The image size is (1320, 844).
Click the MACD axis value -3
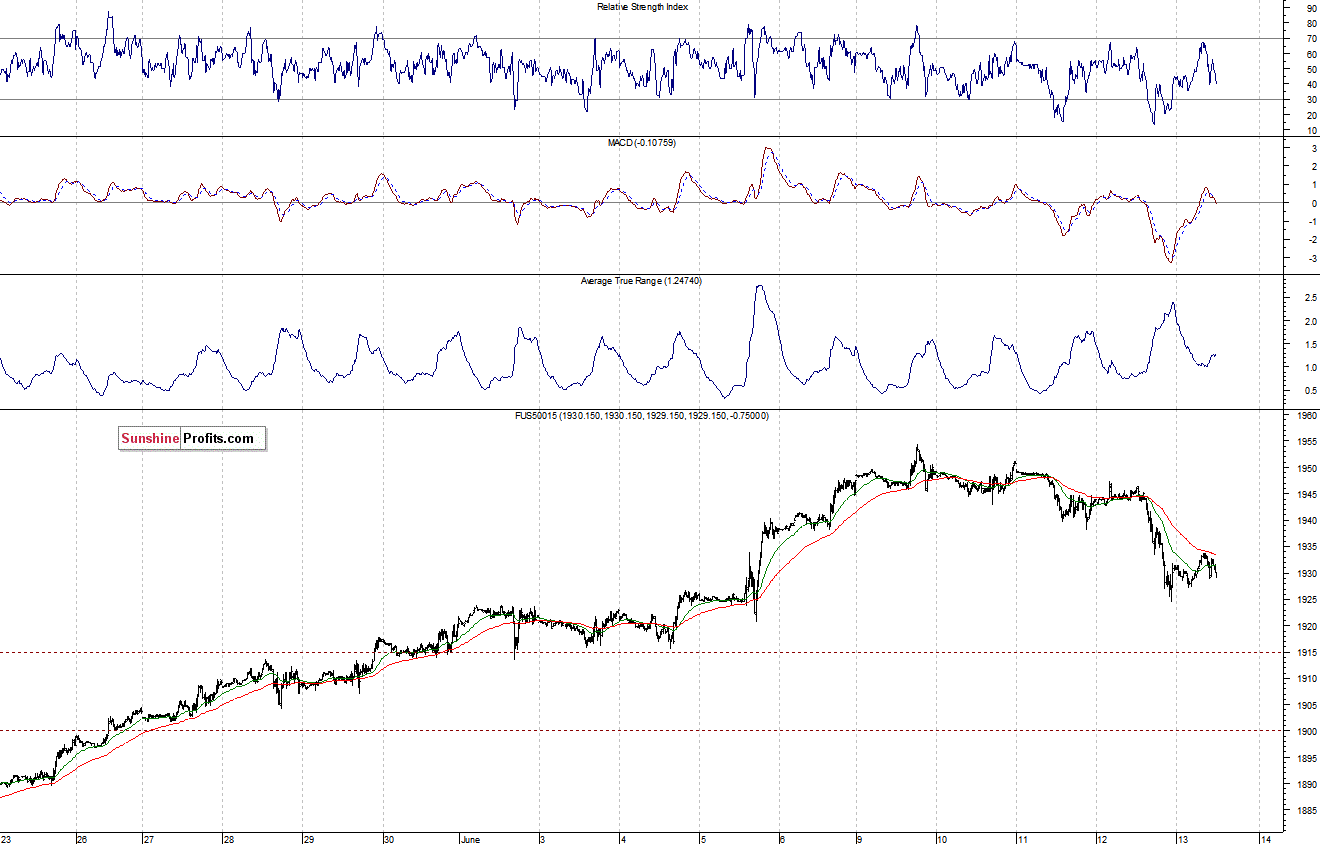pos(1311,258)
